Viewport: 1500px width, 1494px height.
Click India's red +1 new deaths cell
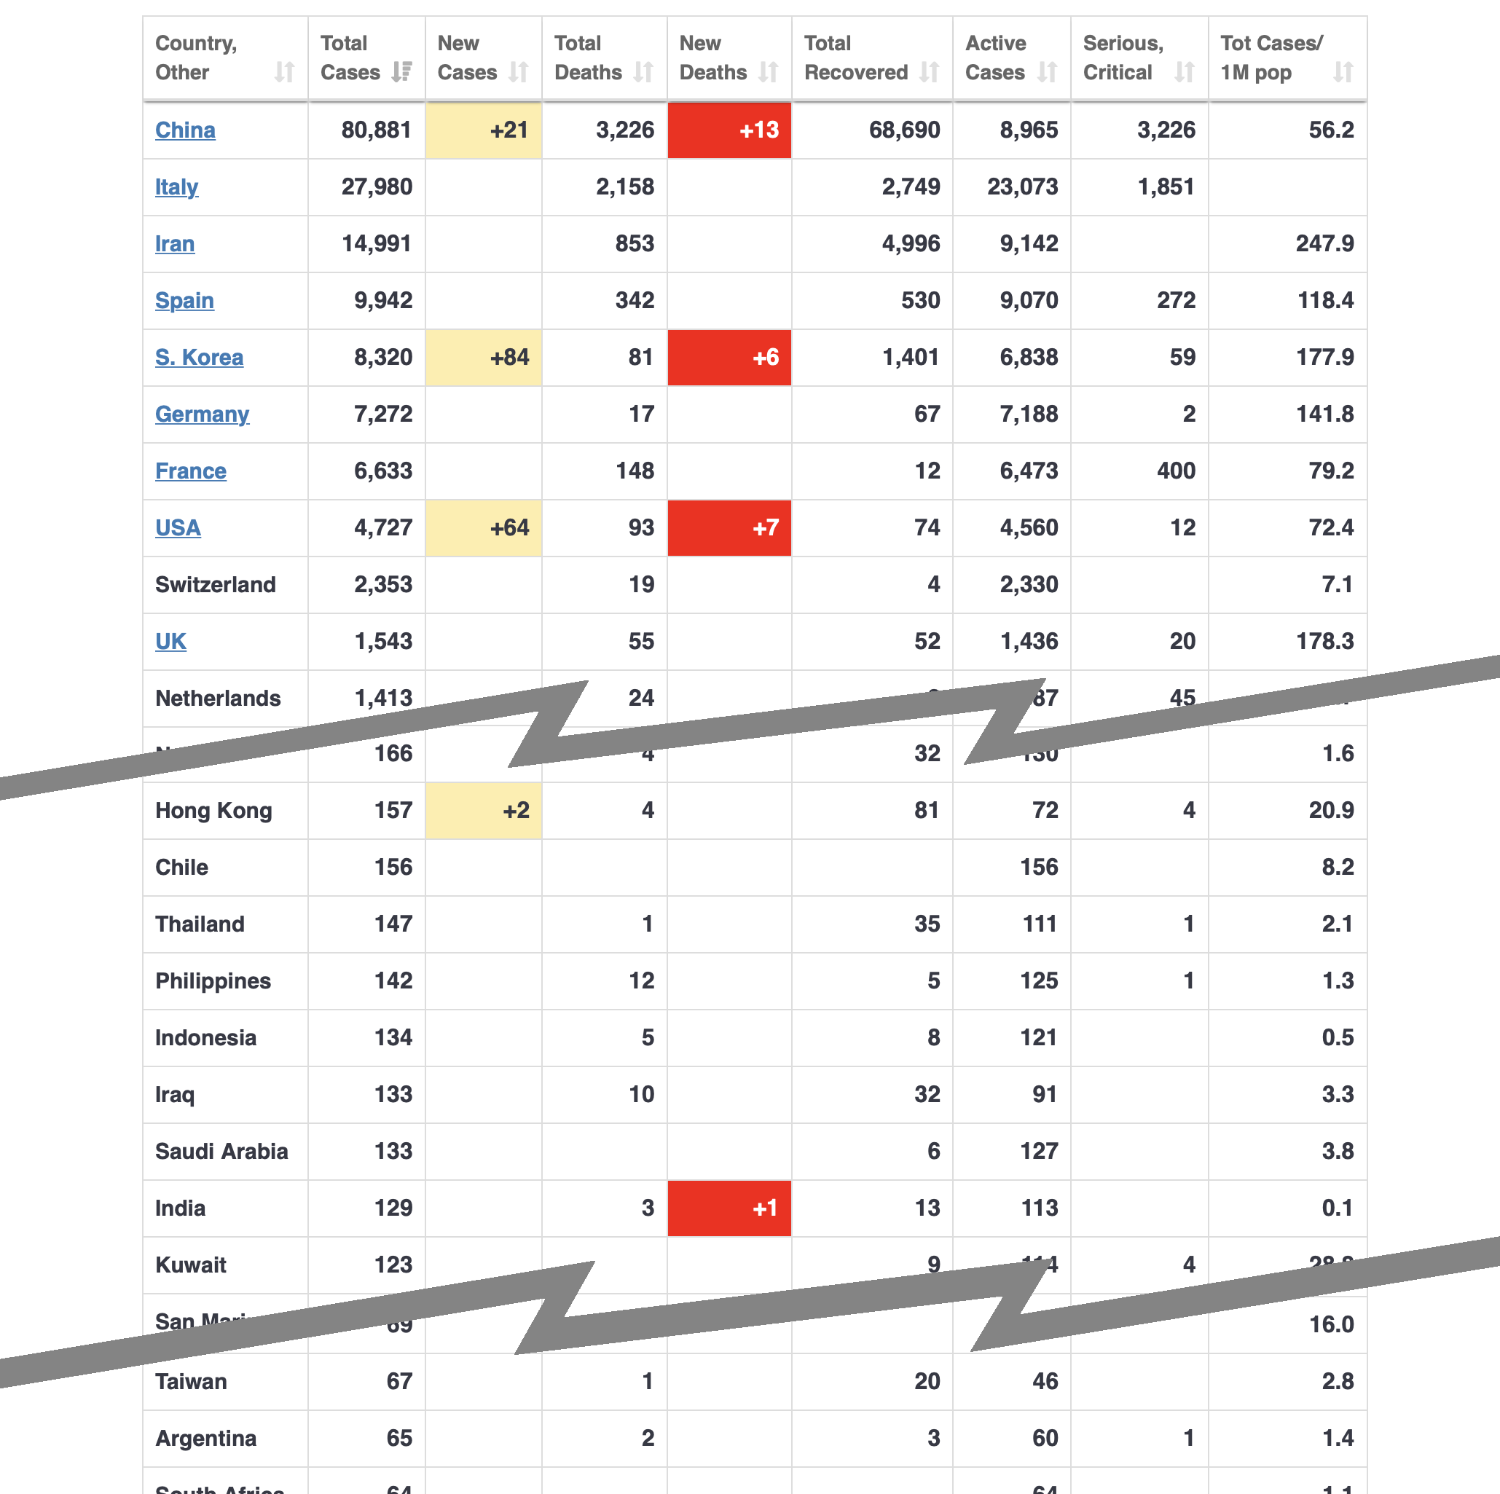click(729, 1208)
